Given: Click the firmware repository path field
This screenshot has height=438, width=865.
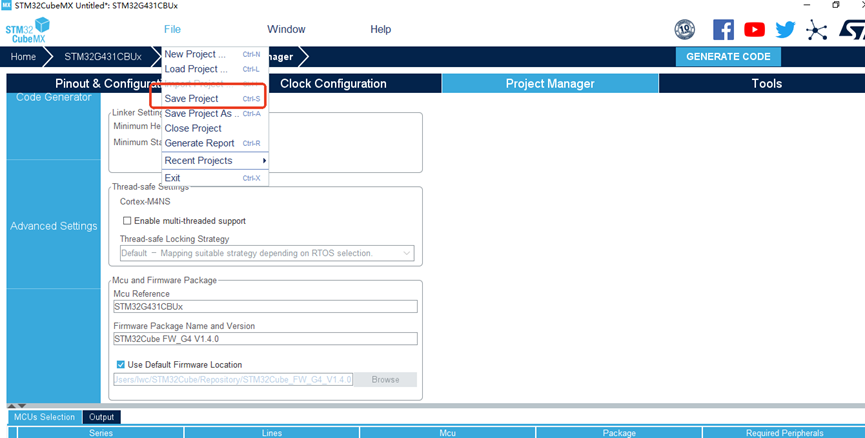Looking at the screenshot, I should (x=233, y=380).
